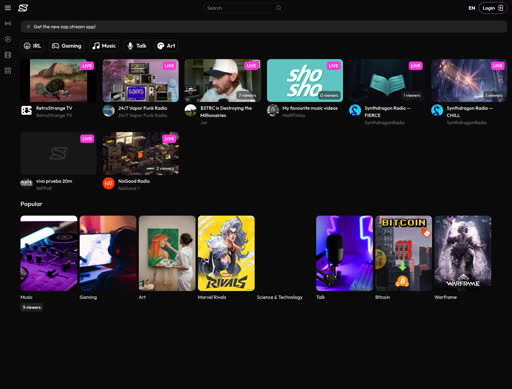Open the Gaming popular category card

pos(108,253)
